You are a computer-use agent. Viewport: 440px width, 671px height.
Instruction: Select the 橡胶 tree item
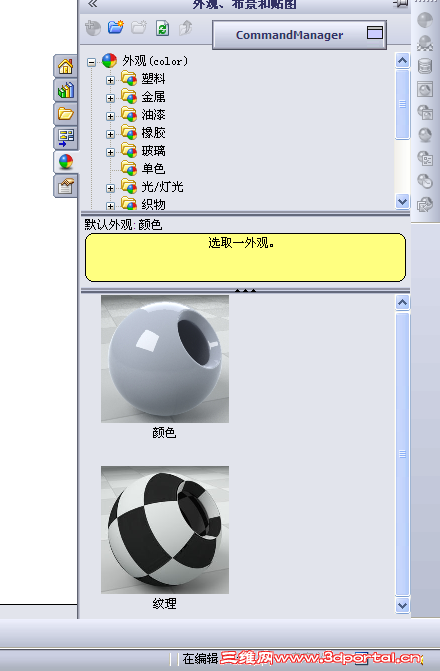tap(153, 133)
